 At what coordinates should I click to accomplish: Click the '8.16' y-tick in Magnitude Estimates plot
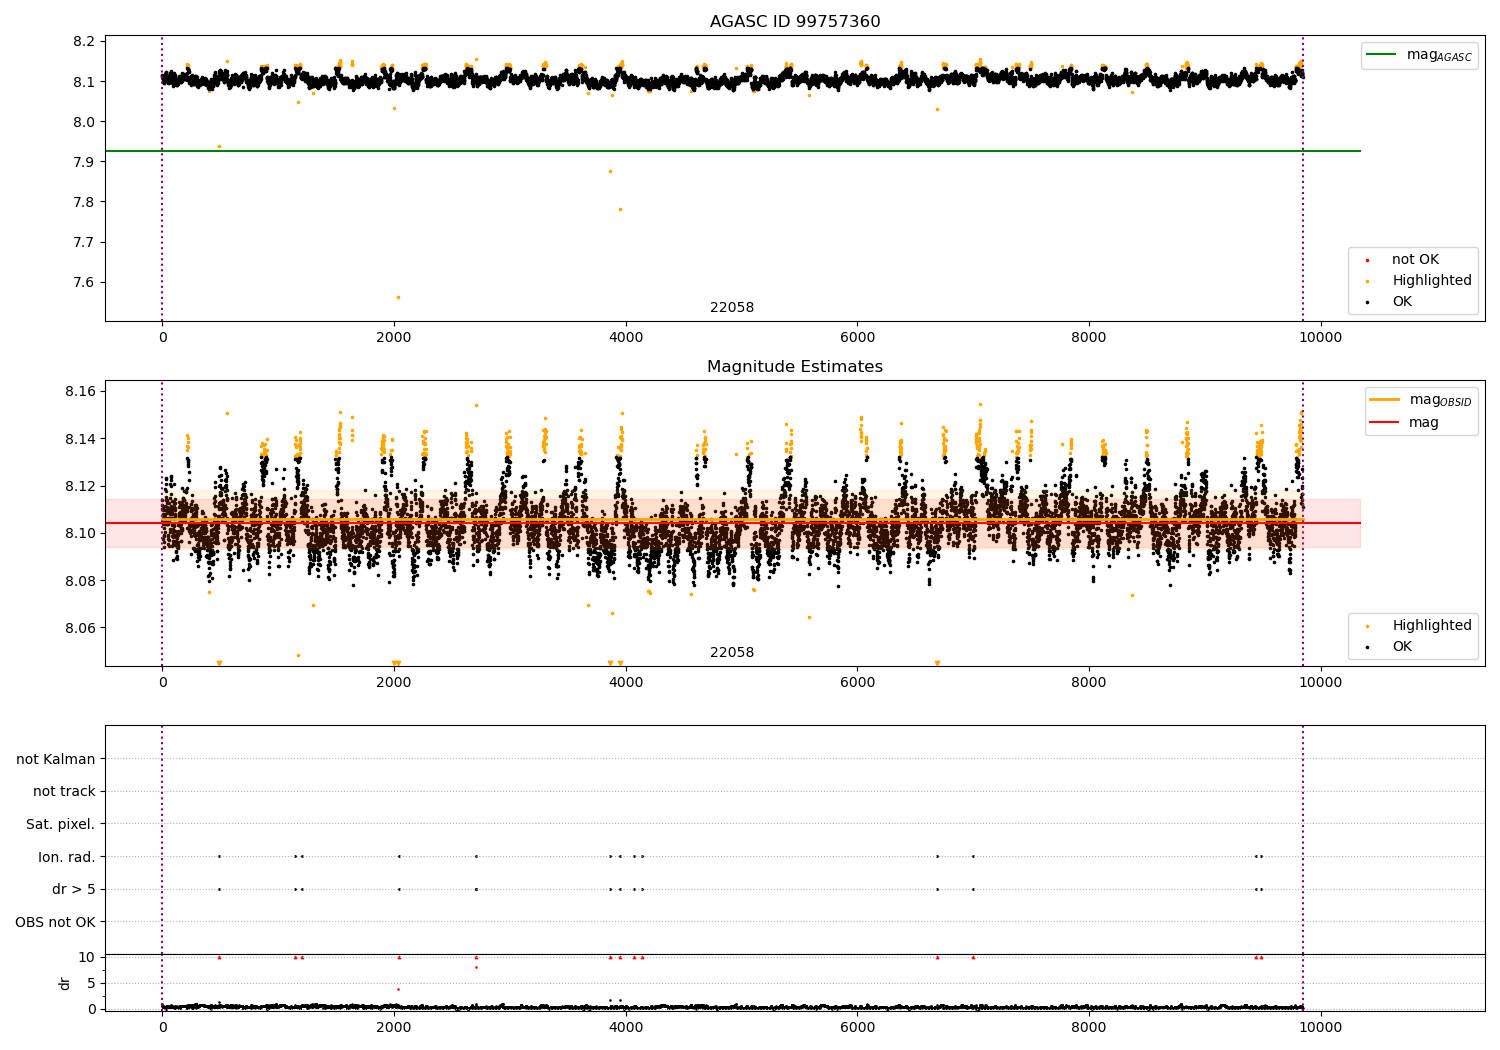(x=81, y=391)
